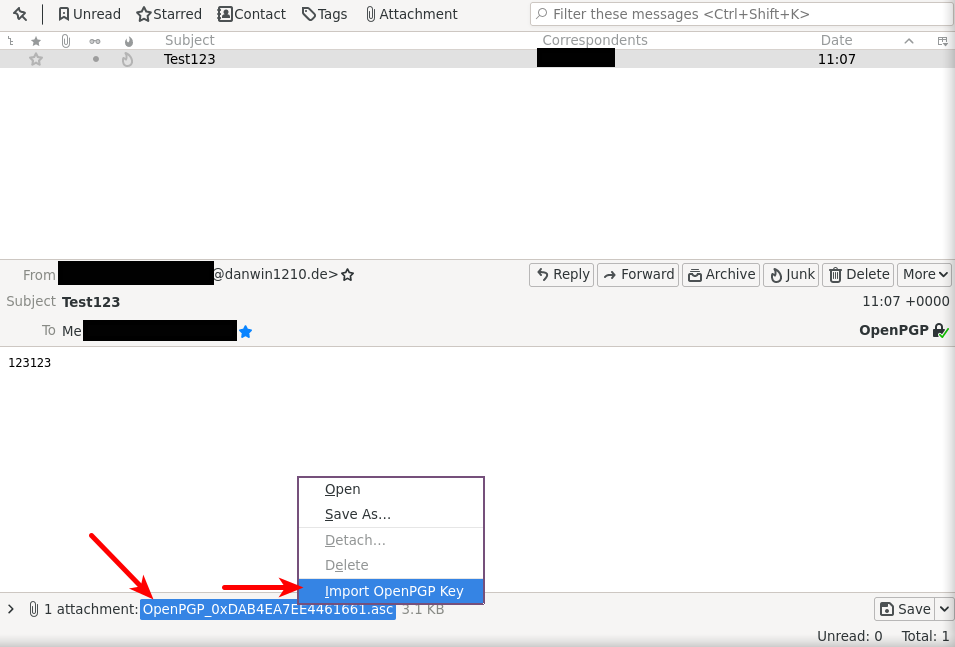Click the column picker icon in the header
Image resolution: width=955 pixels, height=647 pixels.
coord(942,41)
